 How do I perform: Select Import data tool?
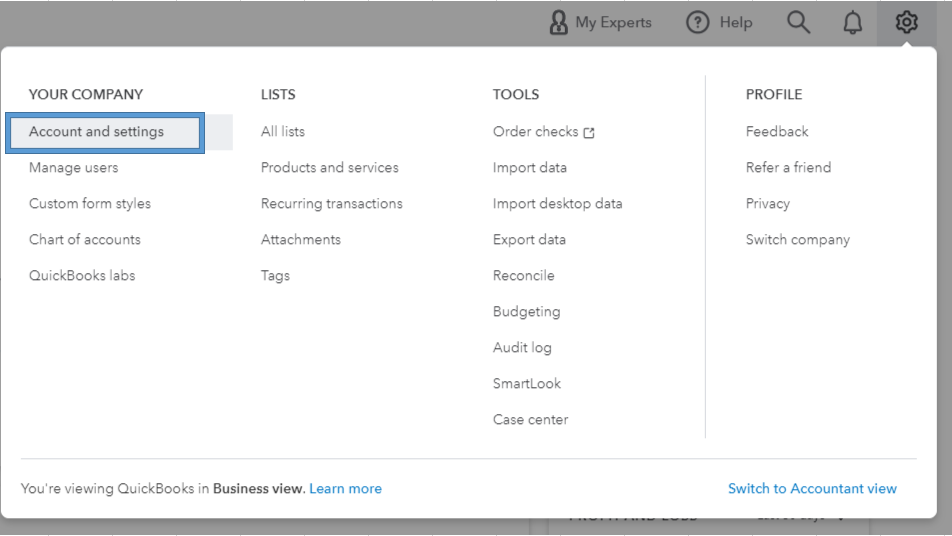coord(529,168)
